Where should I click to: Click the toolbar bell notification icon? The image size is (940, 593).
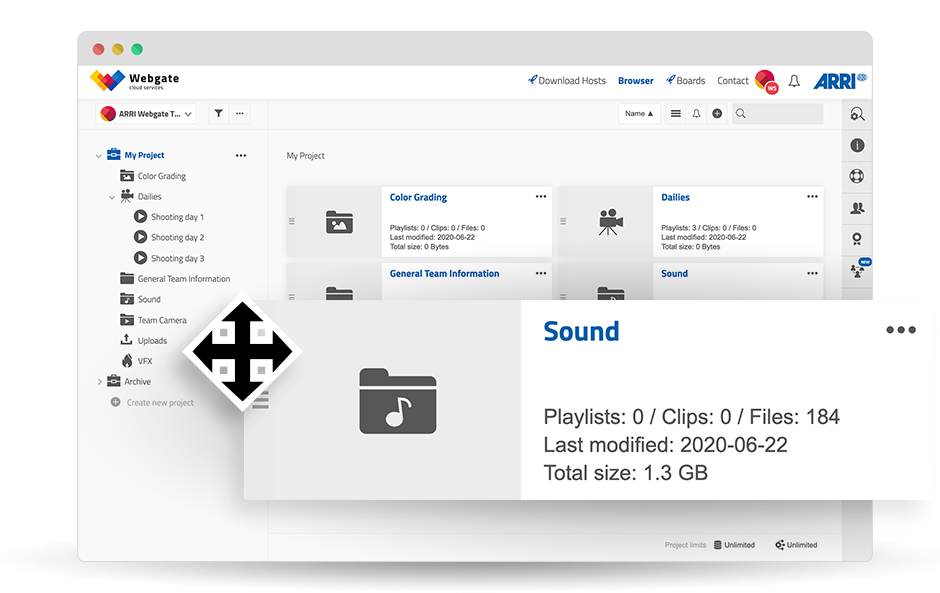tap(696, 114)
